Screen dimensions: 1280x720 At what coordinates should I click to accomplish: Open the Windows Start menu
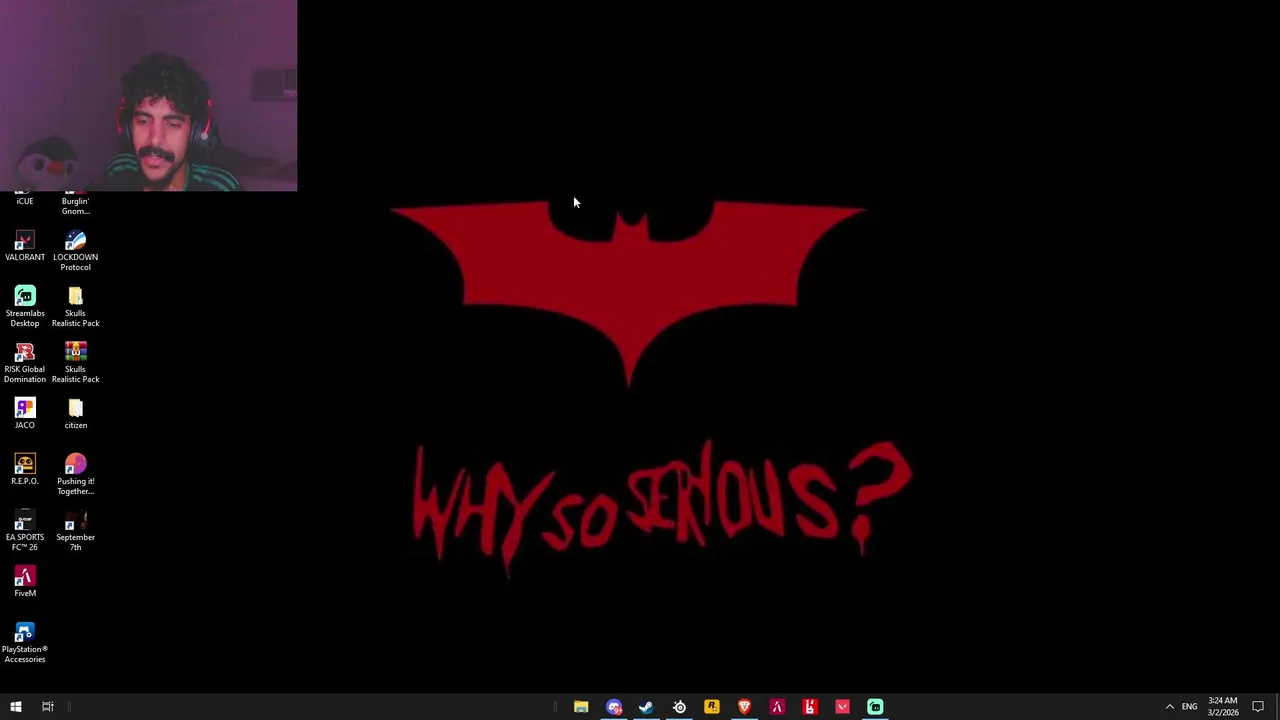tap(16, 707)
